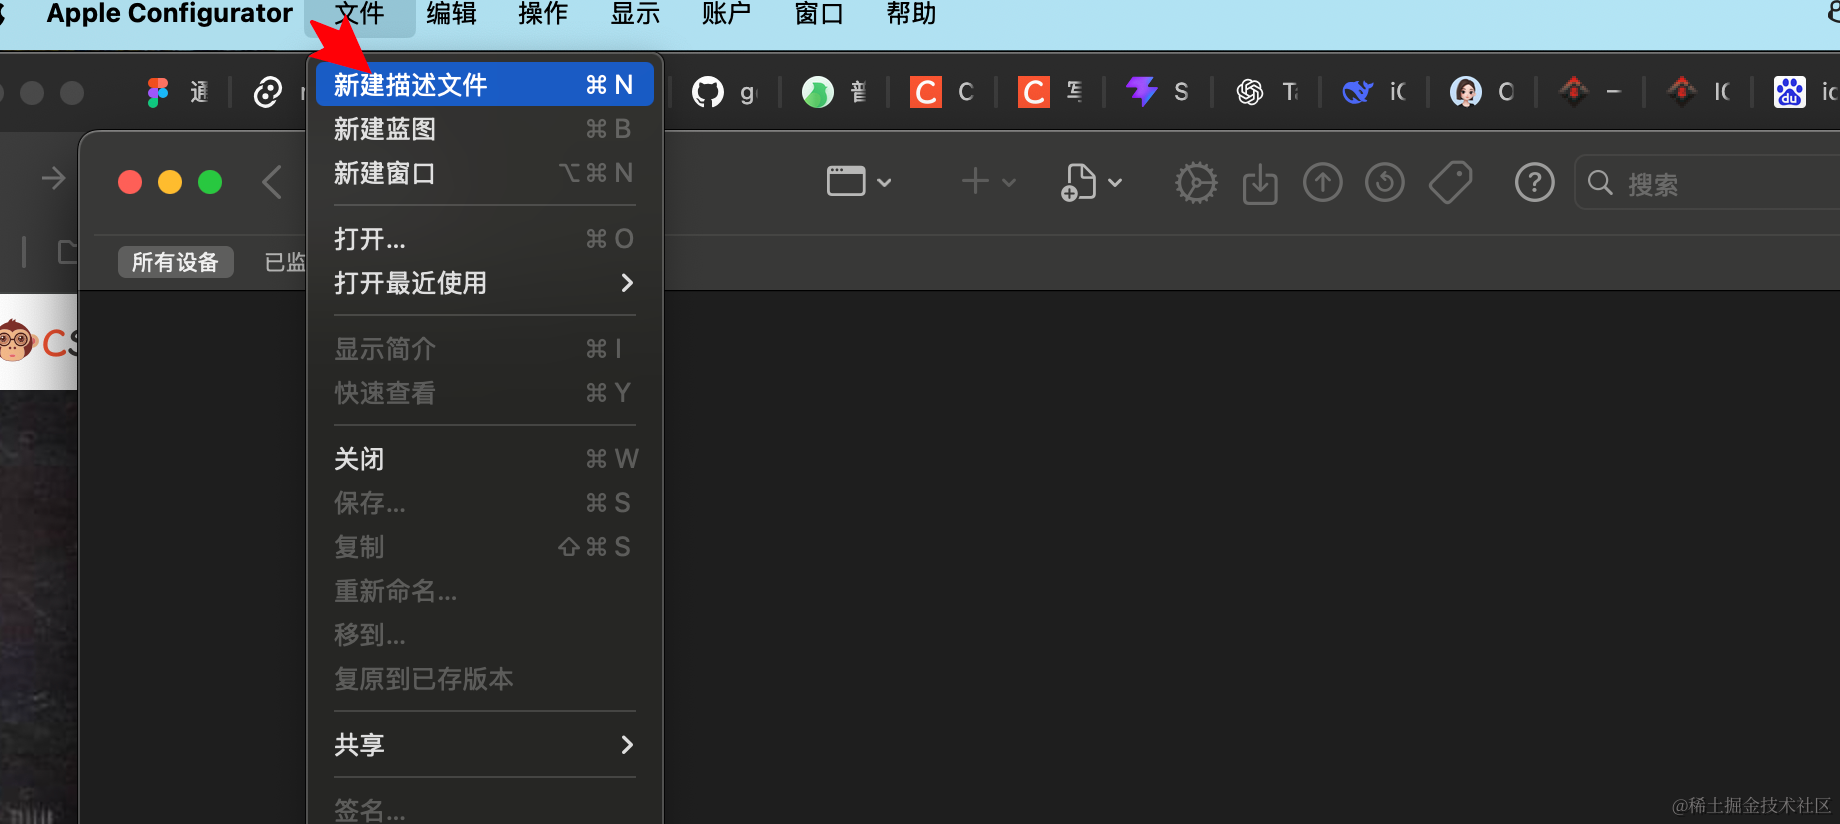Screen dimensions: 1840x824
Task: Click the chain link tab icon
Action: tap(267, 93)
